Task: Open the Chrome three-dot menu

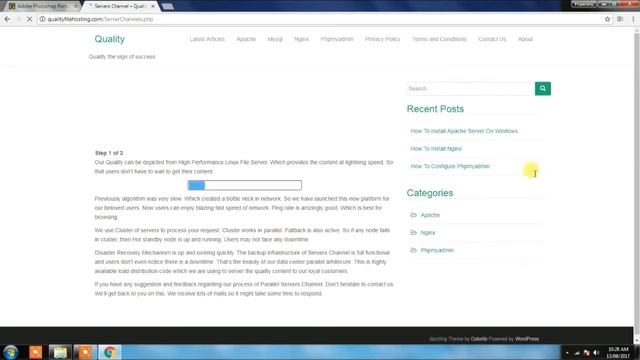Action: point(633,19)
